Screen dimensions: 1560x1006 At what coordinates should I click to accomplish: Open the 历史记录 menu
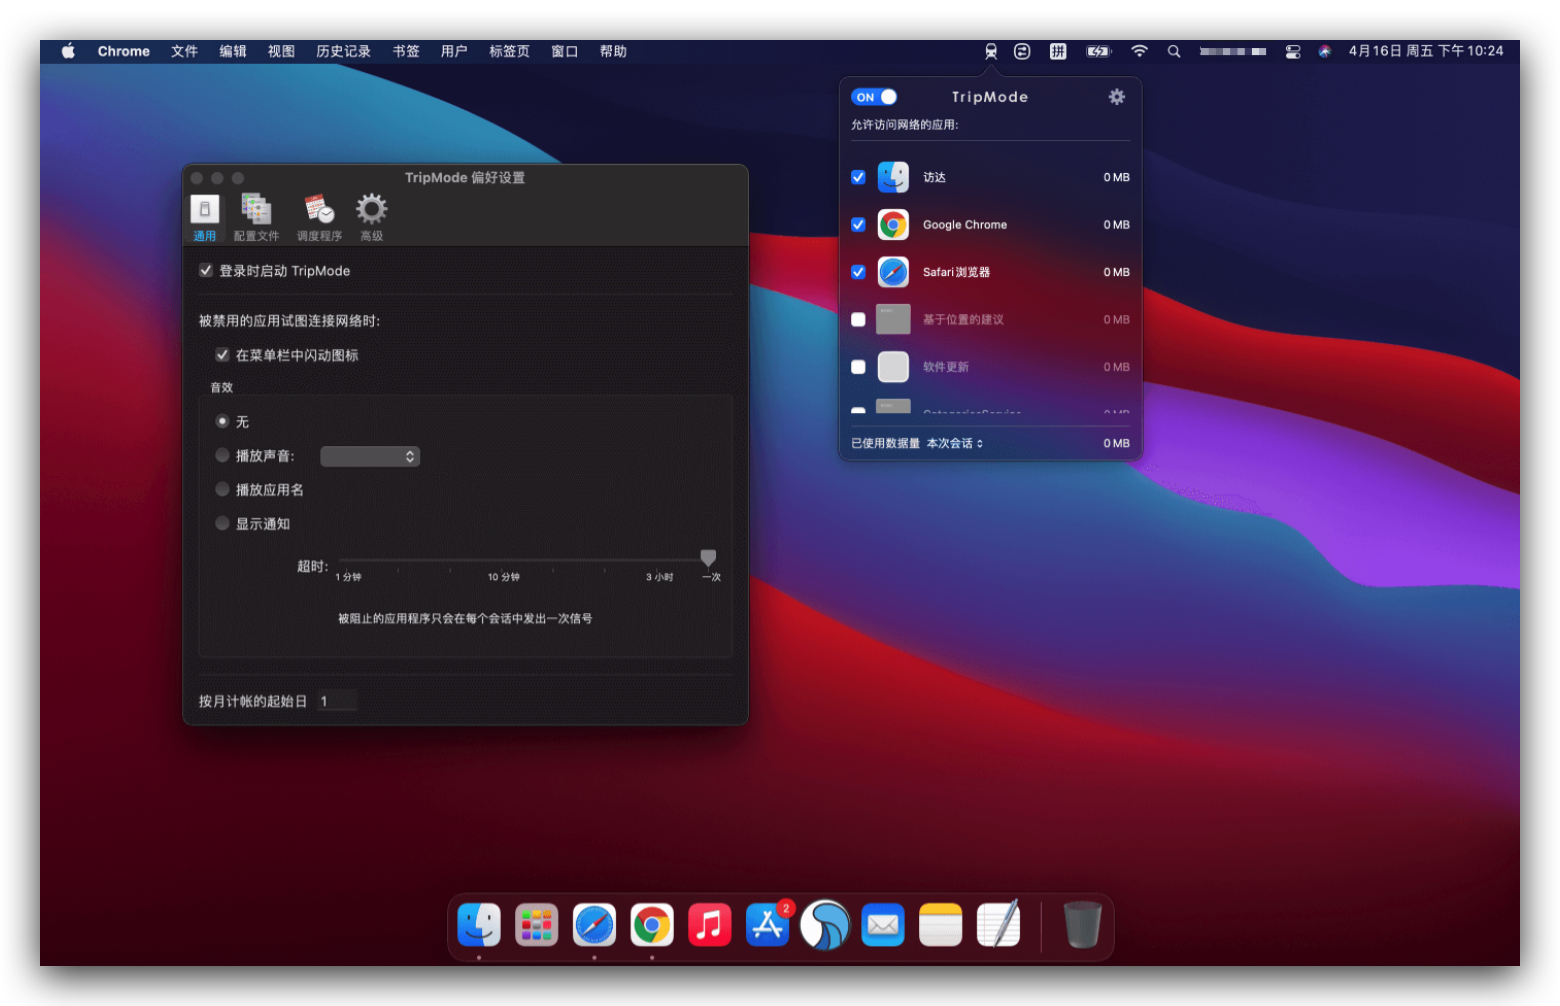pos(343,51)
